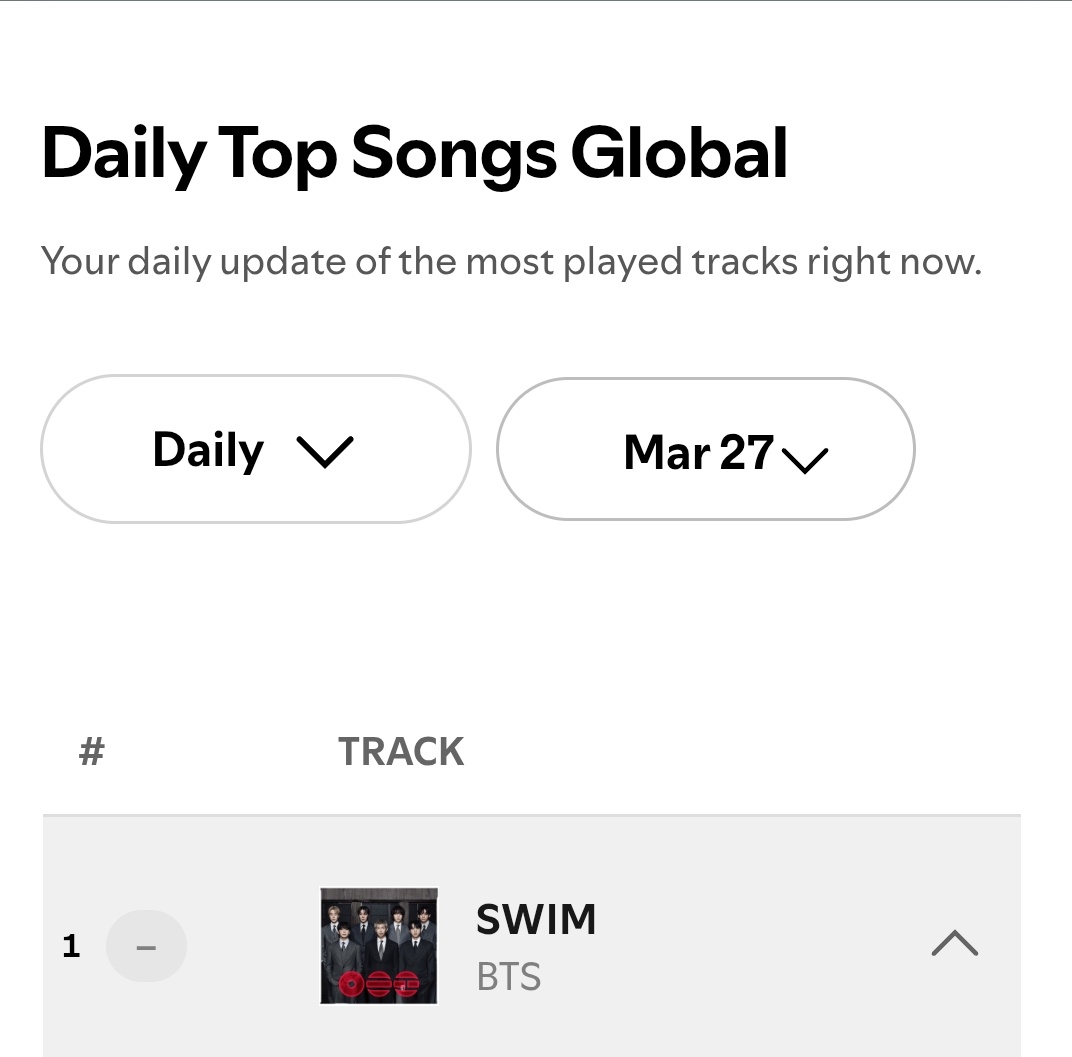This screenshot has height=1057, width=1072.
Task: Click the chevron arrow beside Daily
Action: click(x=325, y=453)
